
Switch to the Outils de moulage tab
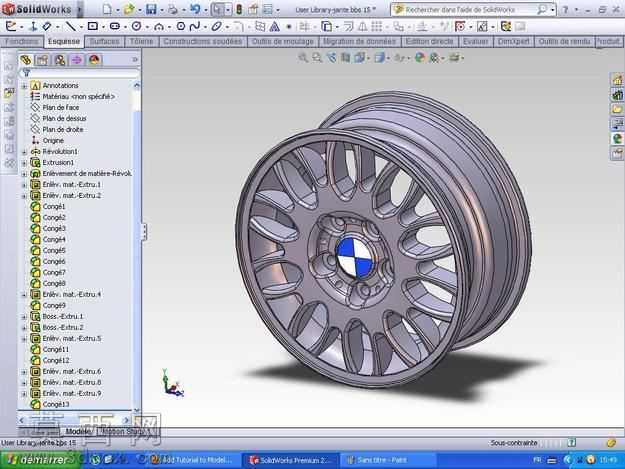click(x=283, y=41)
